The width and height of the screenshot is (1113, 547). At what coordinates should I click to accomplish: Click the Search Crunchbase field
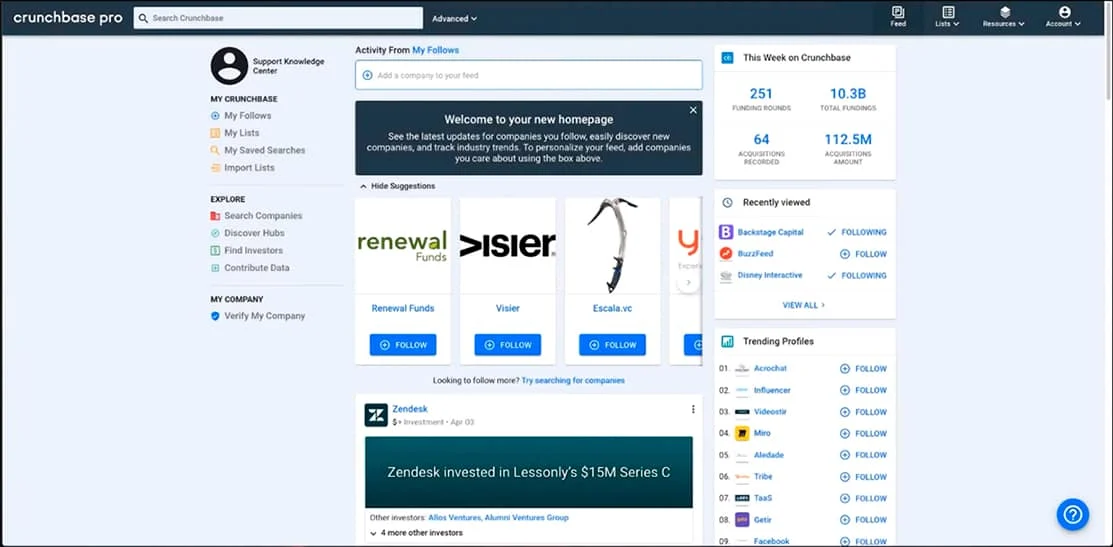[278, 18]
